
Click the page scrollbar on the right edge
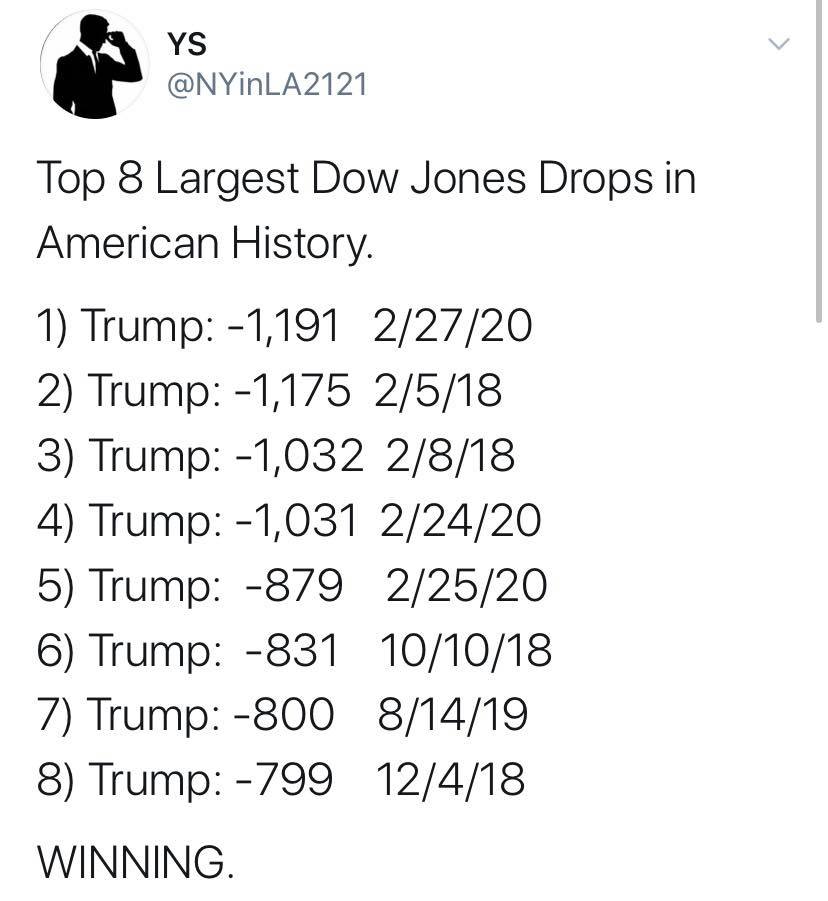pos(819,161)
